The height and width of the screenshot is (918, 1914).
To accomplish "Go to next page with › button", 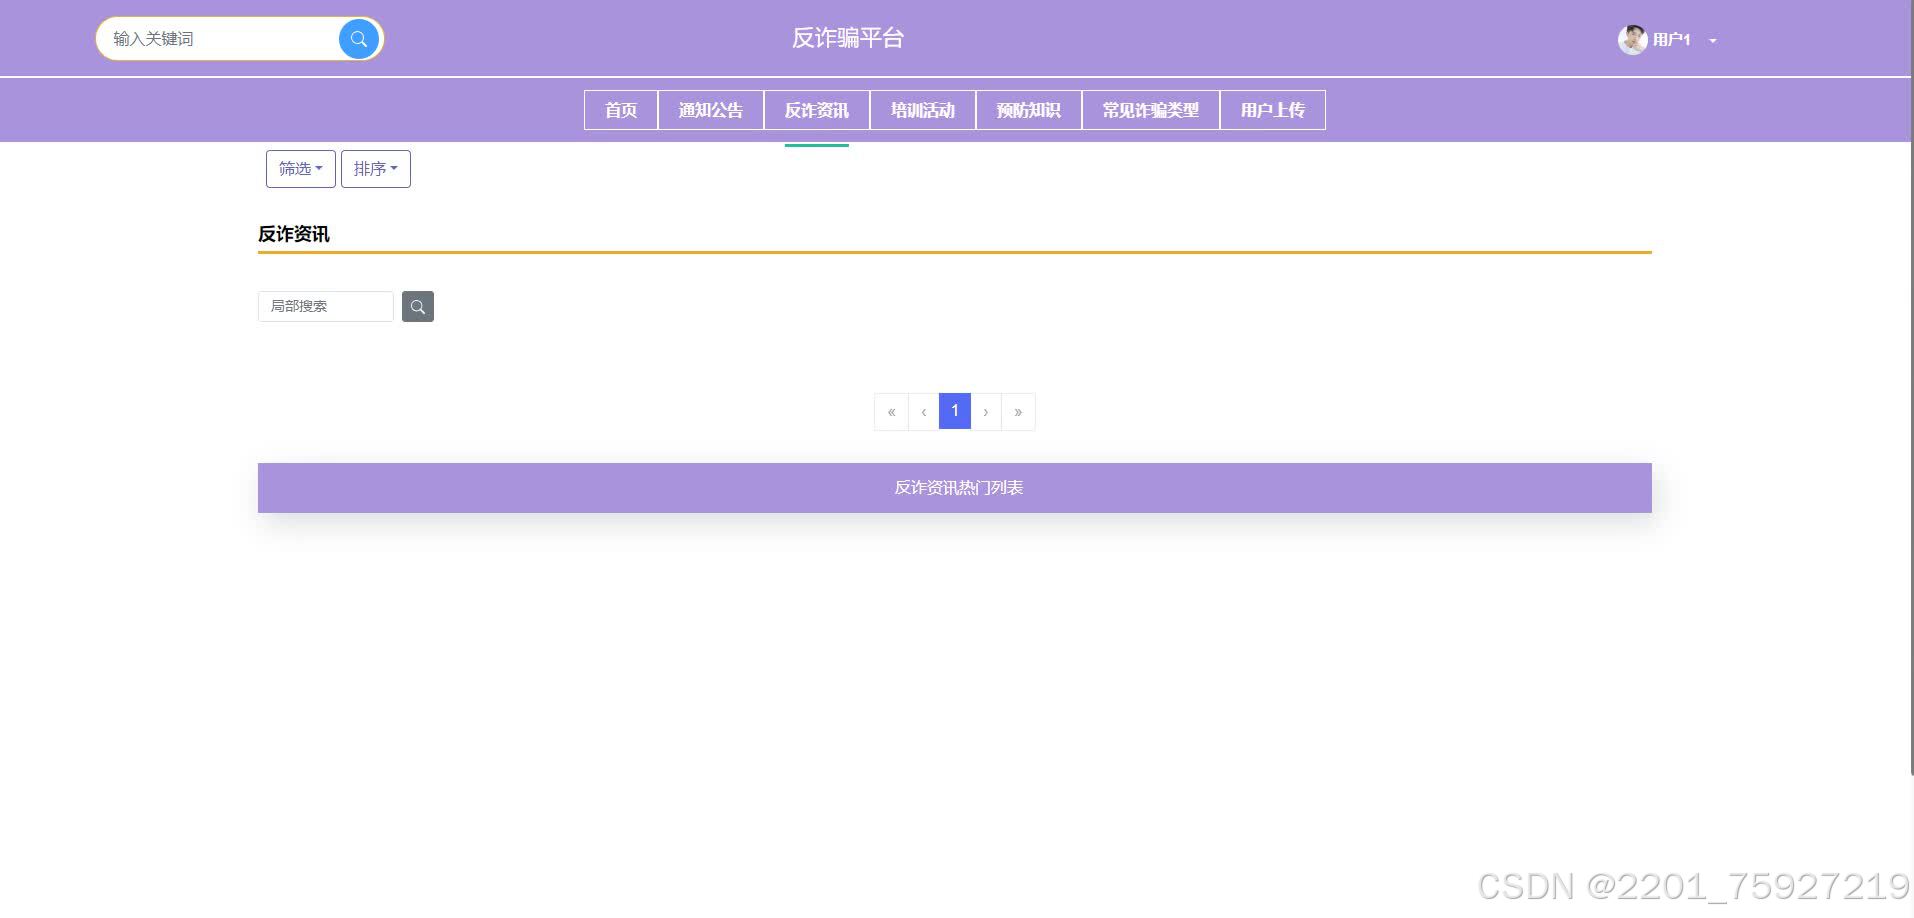I will (986, 412).
